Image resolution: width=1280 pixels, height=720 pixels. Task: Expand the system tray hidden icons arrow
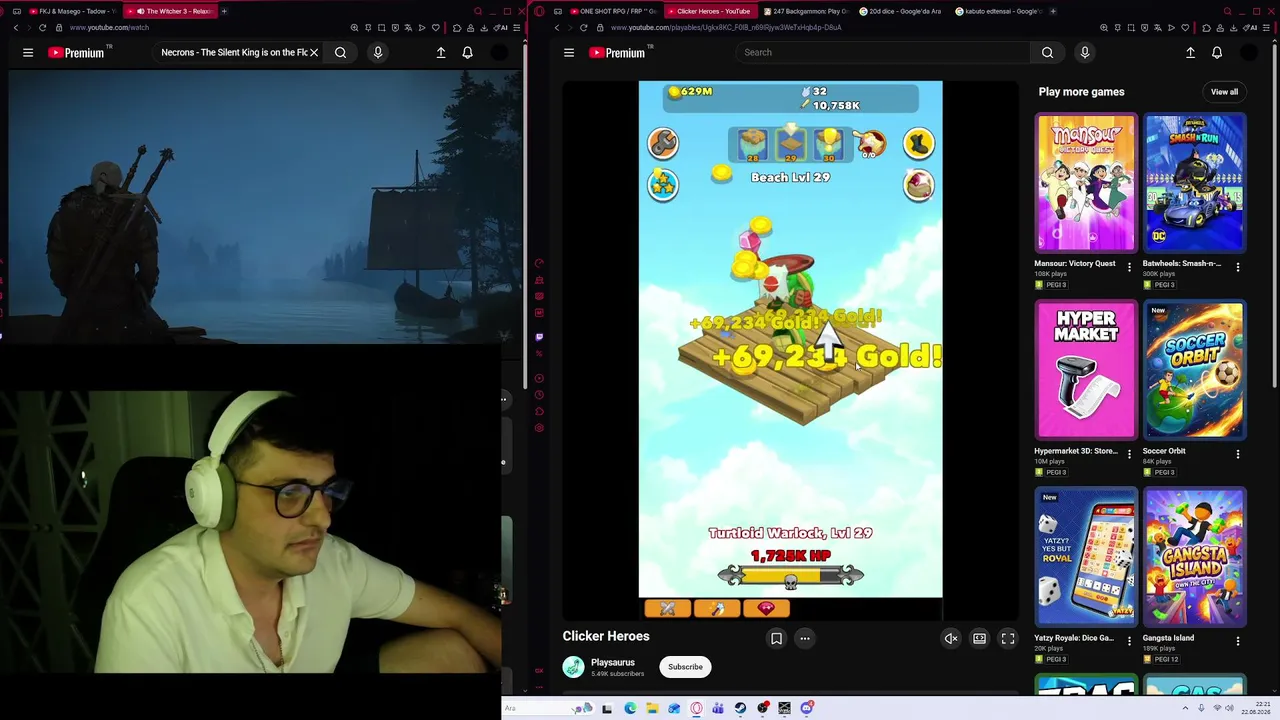(1186, 709)
